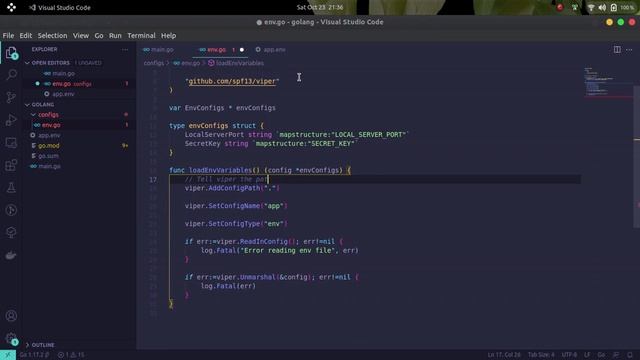Open the Accounts icon in activity bar
The image size is (640, 360).
pyautogui.click(x=11, y=316)
